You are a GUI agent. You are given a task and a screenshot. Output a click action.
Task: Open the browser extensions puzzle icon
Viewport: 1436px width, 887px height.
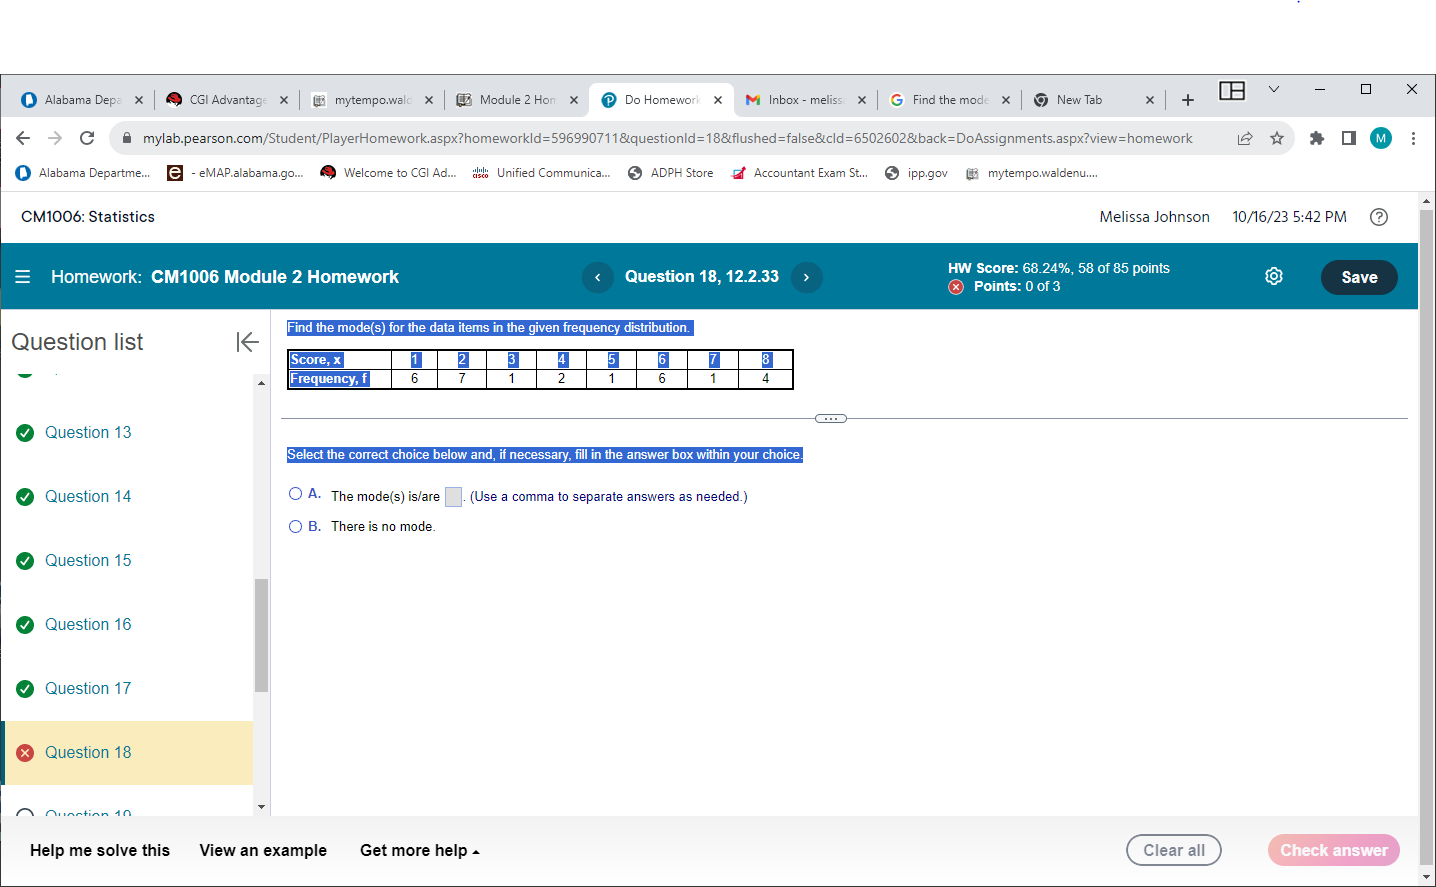tap(1317, 138)
